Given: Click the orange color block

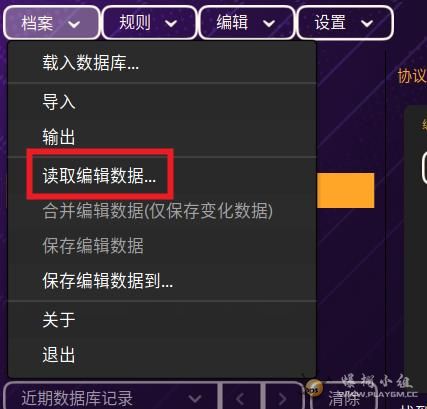Looking at the screenshot, I should click(x=345, y=190).
